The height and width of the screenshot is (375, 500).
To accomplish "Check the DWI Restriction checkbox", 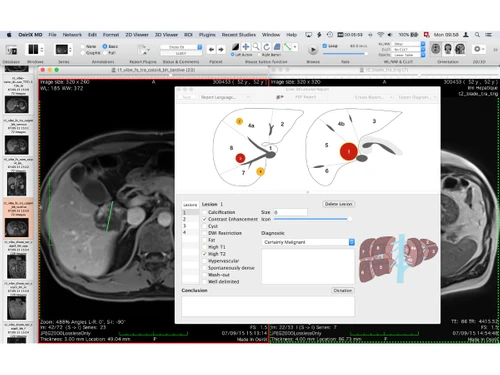I will tap(204, 233).
